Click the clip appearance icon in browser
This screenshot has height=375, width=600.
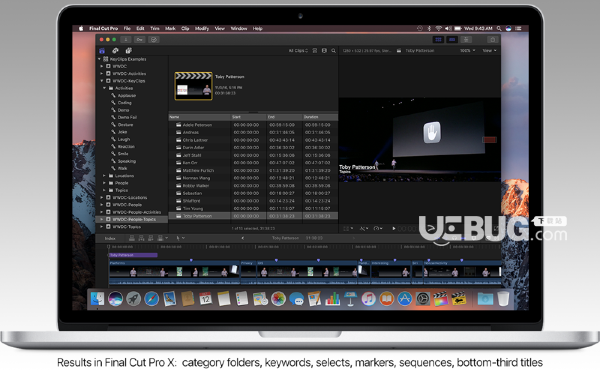[x=315, y=51]
